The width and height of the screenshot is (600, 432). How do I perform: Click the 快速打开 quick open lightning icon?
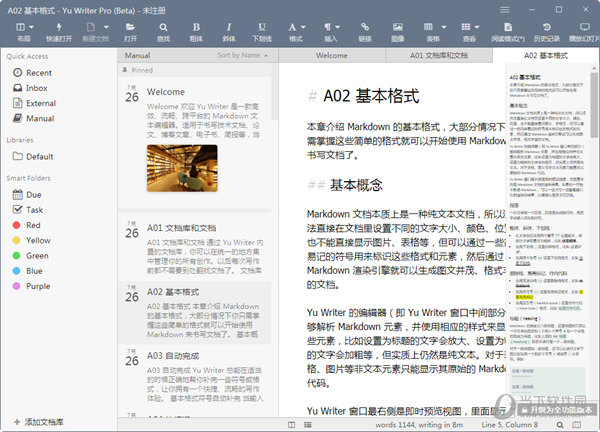(x=59, y=27)
